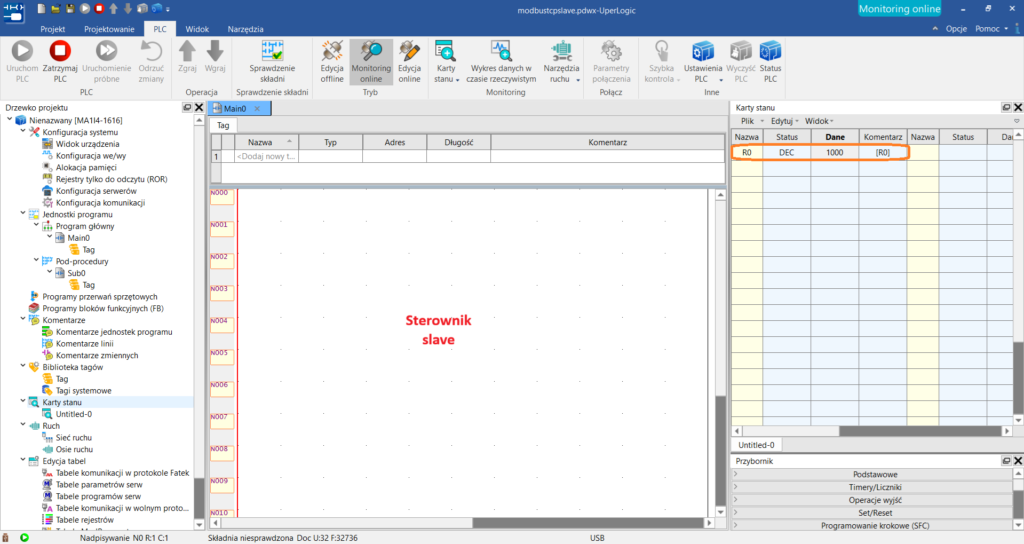1024x544 pixels.
Task: Collapse the Konfiguracja systemu tree node
Action: coord(23,131)
